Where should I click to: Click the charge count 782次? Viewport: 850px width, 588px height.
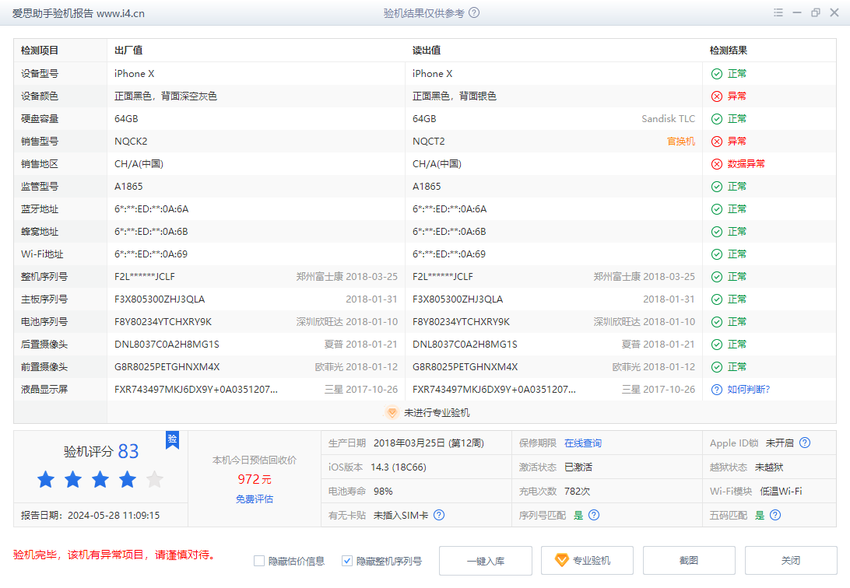click(x=577, y=492)
